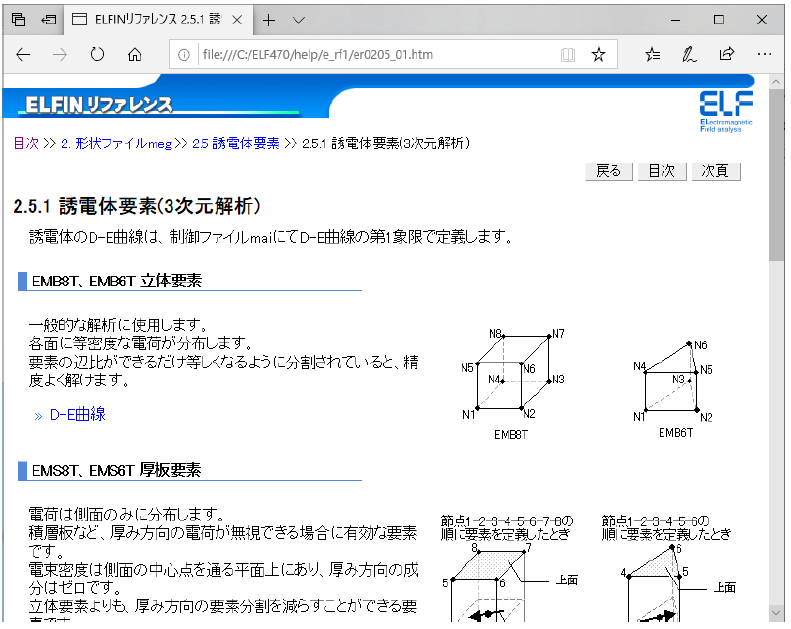The height and width of the screenshot is (629, 791).
Task: Open the settings and more menu
Action: click(x=764, y=54)
